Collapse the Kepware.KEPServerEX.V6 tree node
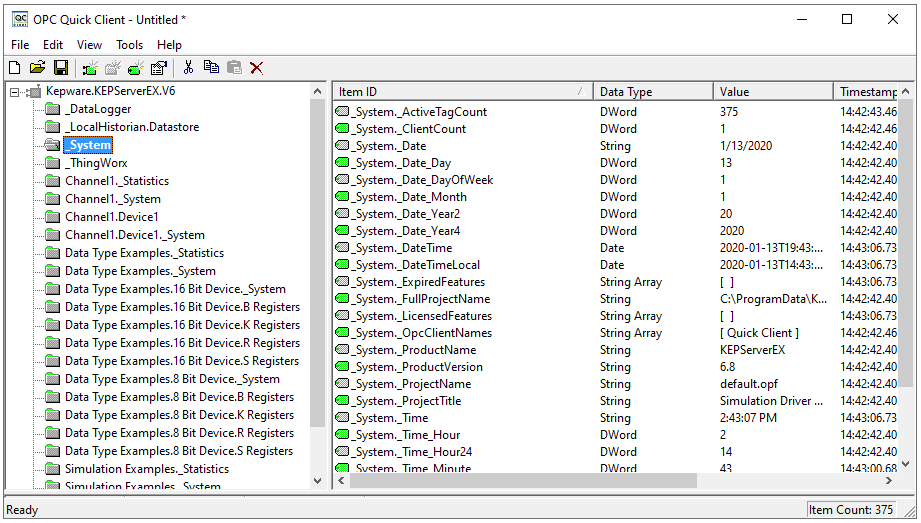This screenshot has height=523, width=921. (15, 92)
